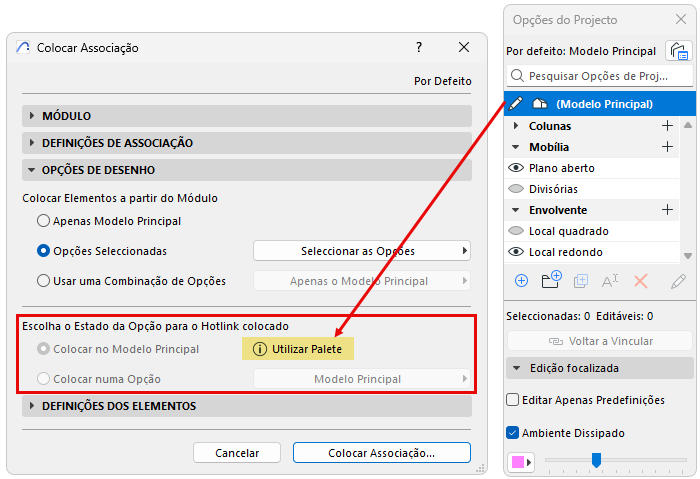This screenshot has height=479, width=700.
Task: Click the new option set folder icon
Action: tap(550, 281)
